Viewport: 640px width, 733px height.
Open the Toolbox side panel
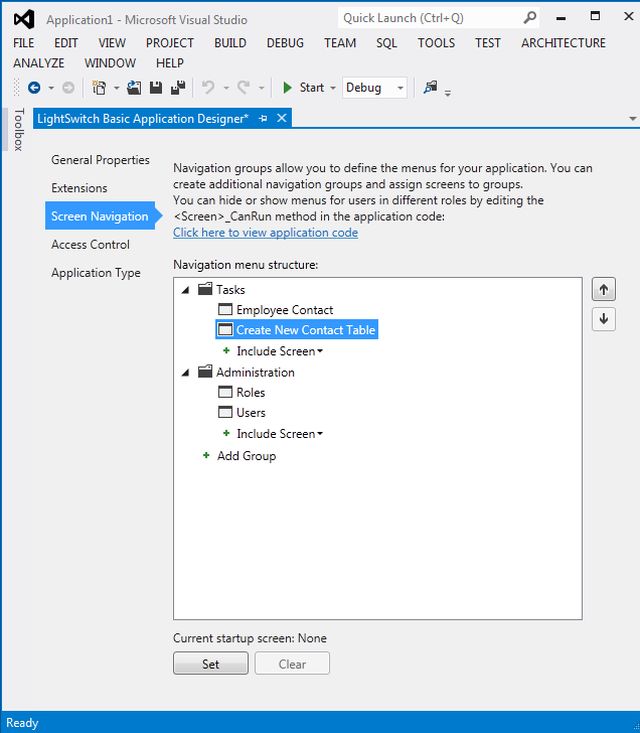pyautogui.click(x=18, y=129)
